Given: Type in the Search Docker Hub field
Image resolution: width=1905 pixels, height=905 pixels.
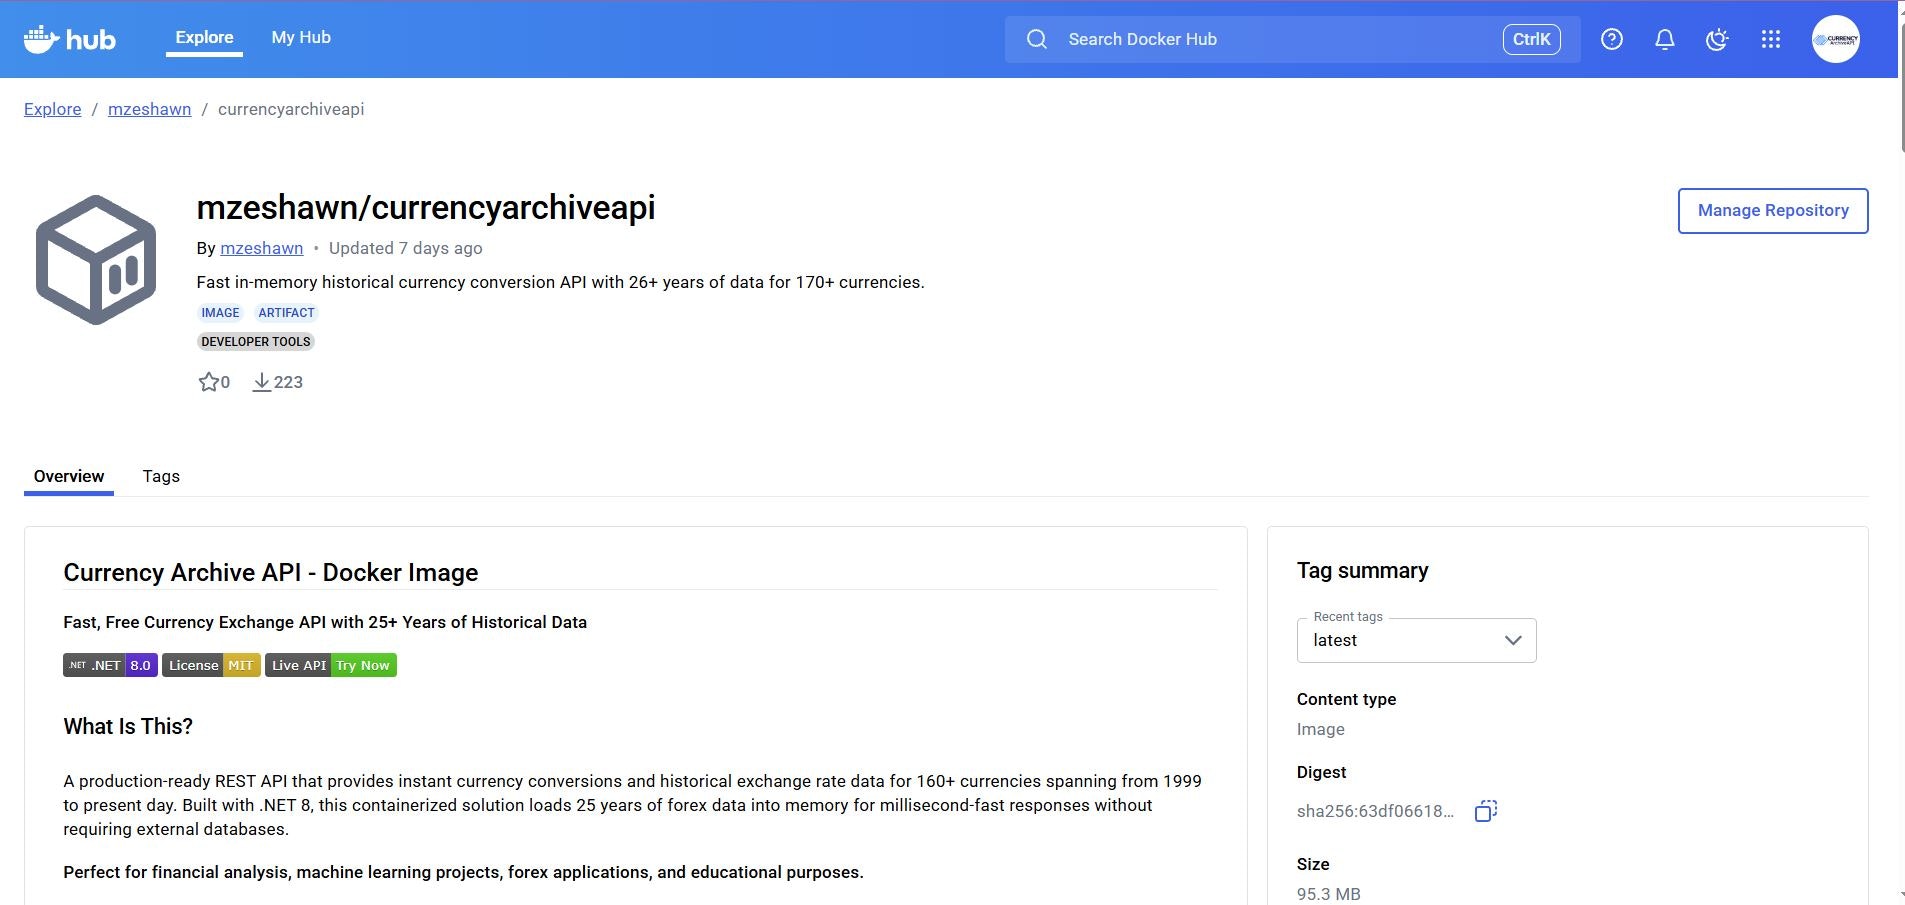Looking at the screenshot, I should (1200, 39).
